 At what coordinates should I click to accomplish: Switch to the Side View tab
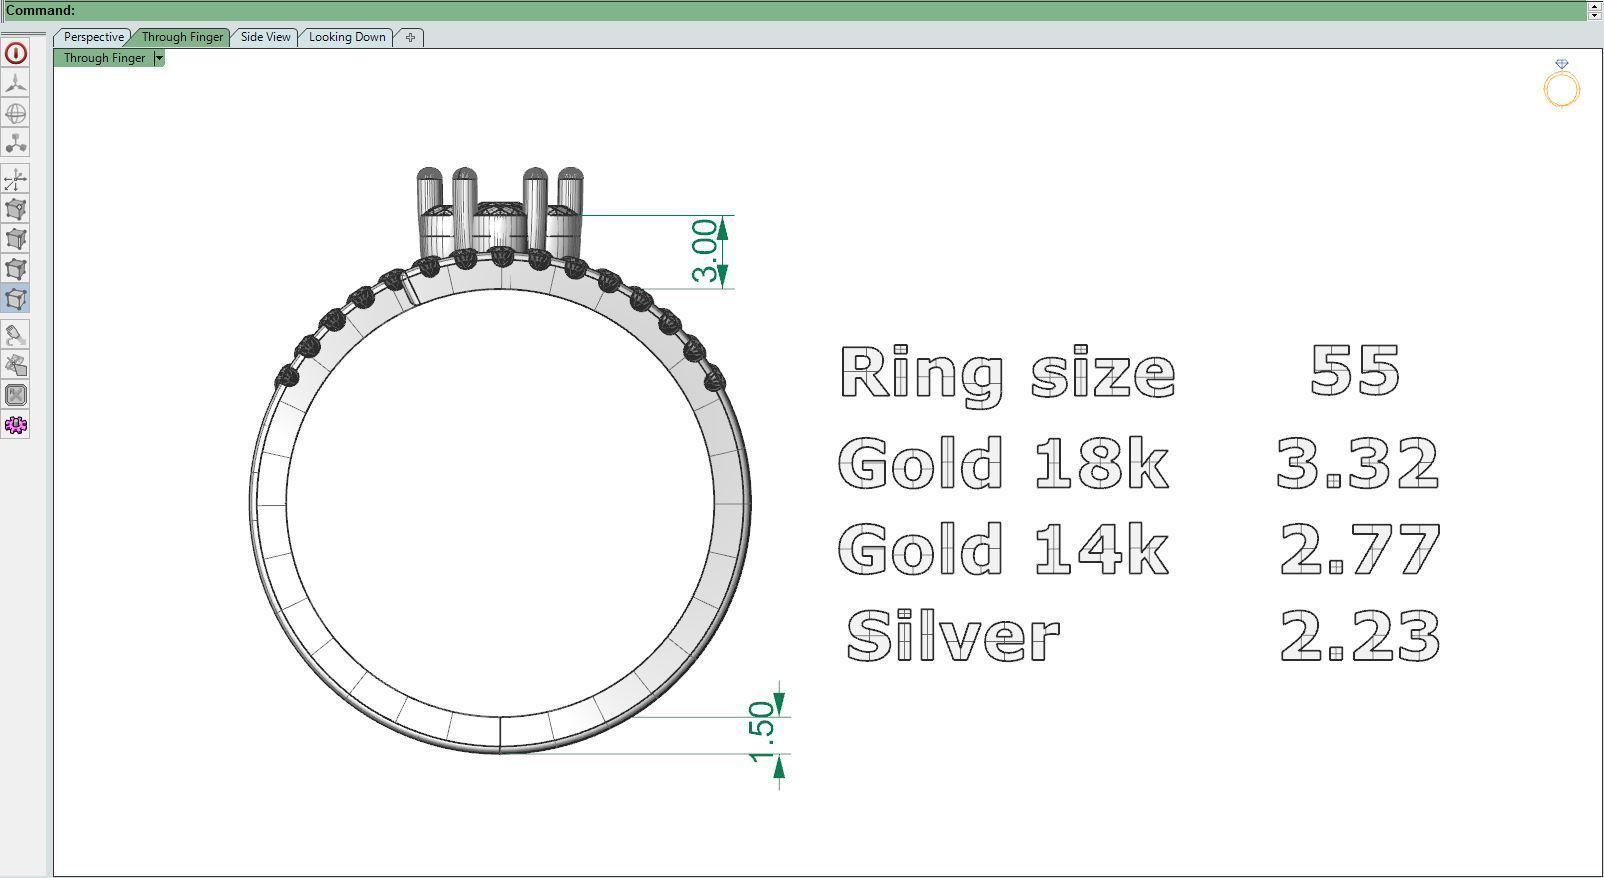[x=265, y=37]
